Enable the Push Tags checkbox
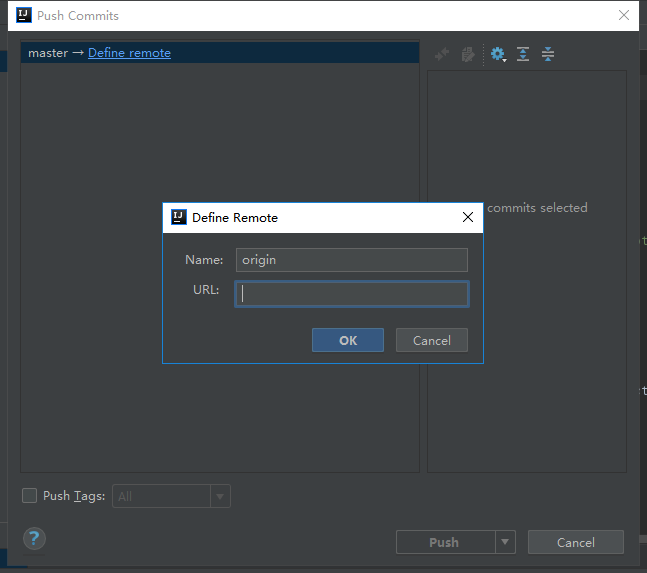 pyautogui.click(x=29, y=495)
